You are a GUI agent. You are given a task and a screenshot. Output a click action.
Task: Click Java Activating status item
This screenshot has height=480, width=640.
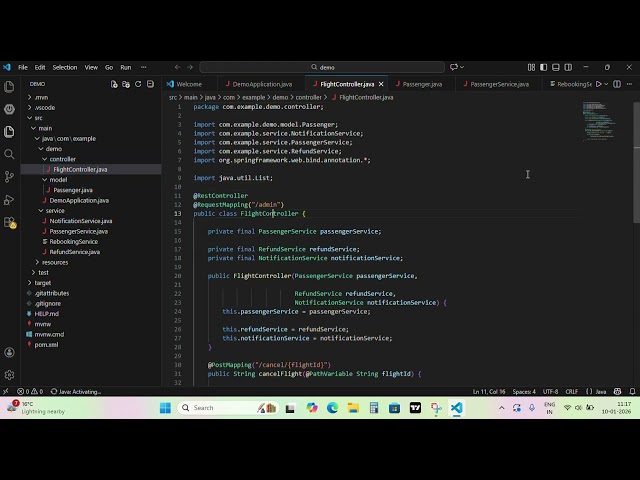(x=76, y=391)
